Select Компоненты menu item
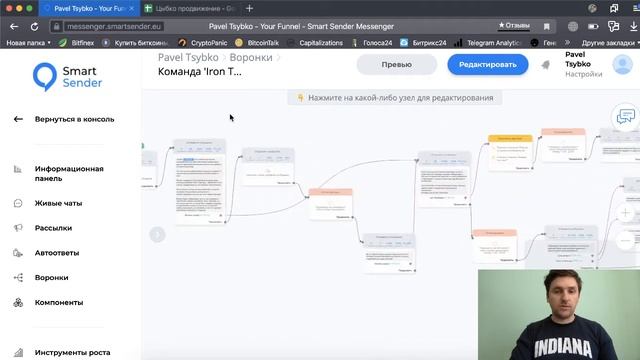The image size is (640, 360). 59,302
